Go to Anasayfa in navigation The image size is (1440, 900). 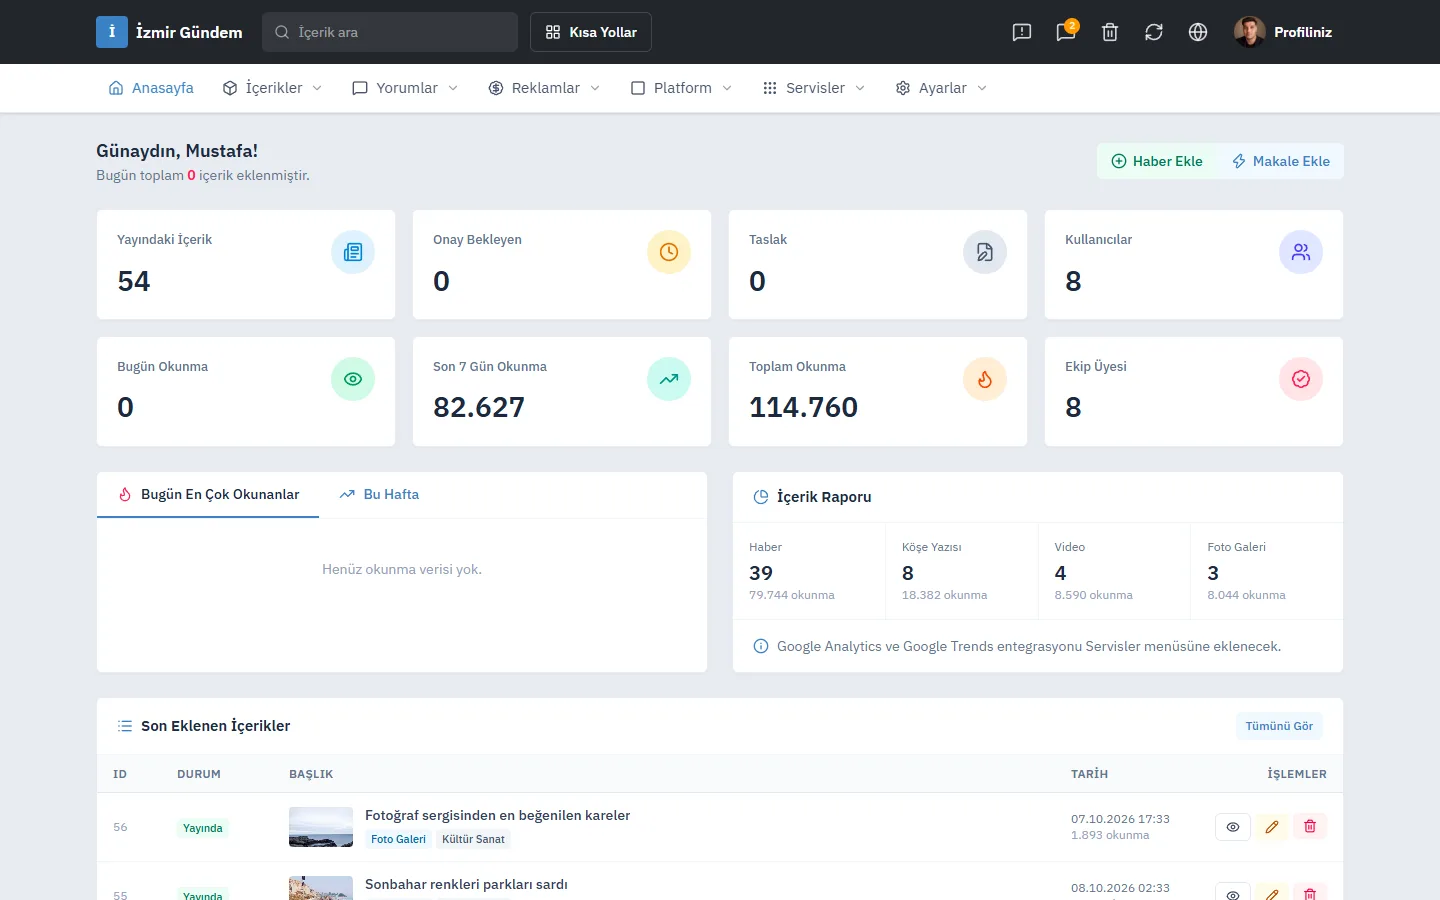pyautogui.click(x=151, y=88)
